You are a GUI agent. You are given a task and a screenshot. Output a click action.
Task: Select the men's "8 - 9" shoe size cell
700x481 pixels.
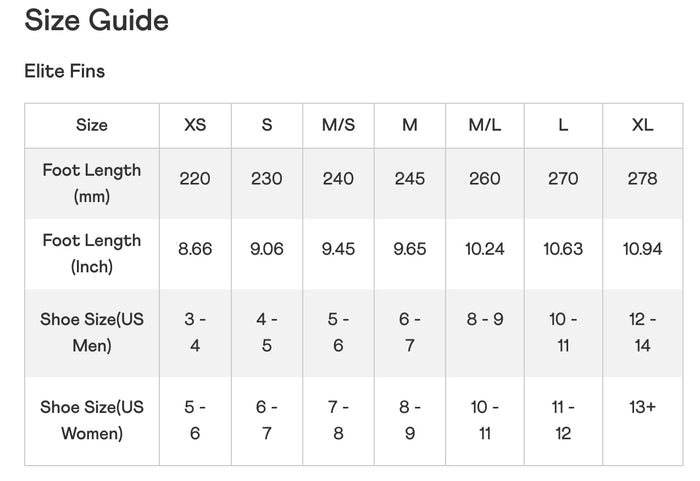click(485, 320)
